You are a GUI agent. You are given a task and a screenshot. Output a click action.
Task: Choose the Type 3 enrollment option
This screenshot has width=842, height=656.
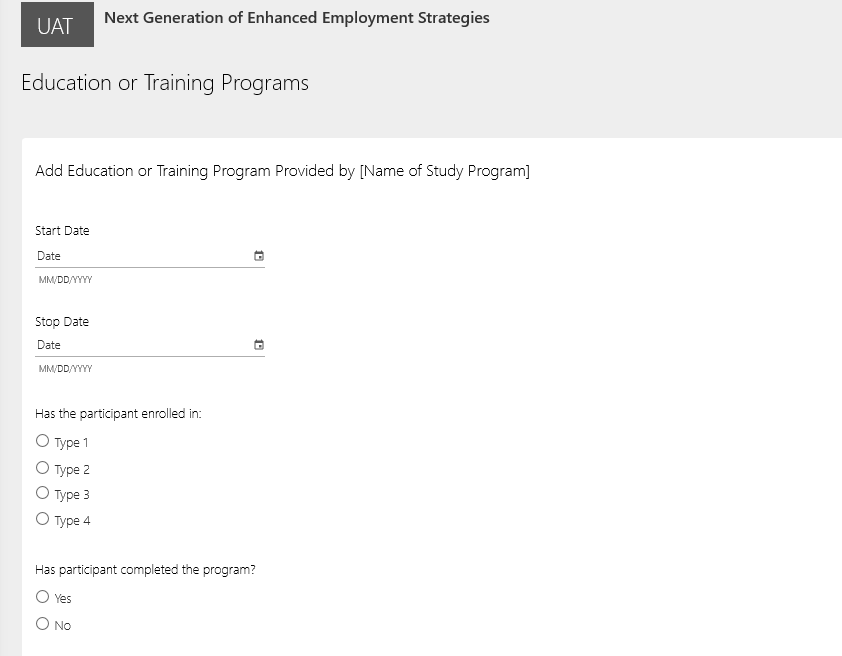pos(42,493)
